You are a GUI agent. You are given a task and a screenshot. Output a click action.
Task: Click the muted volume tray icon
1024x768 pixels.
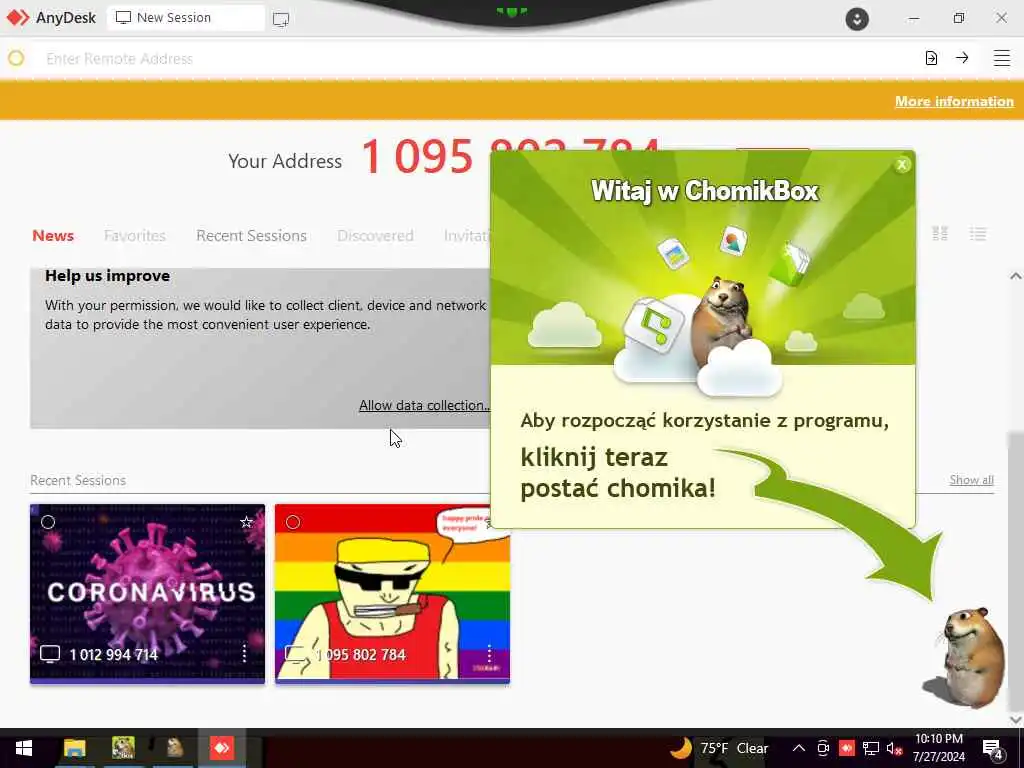[895, 748]
